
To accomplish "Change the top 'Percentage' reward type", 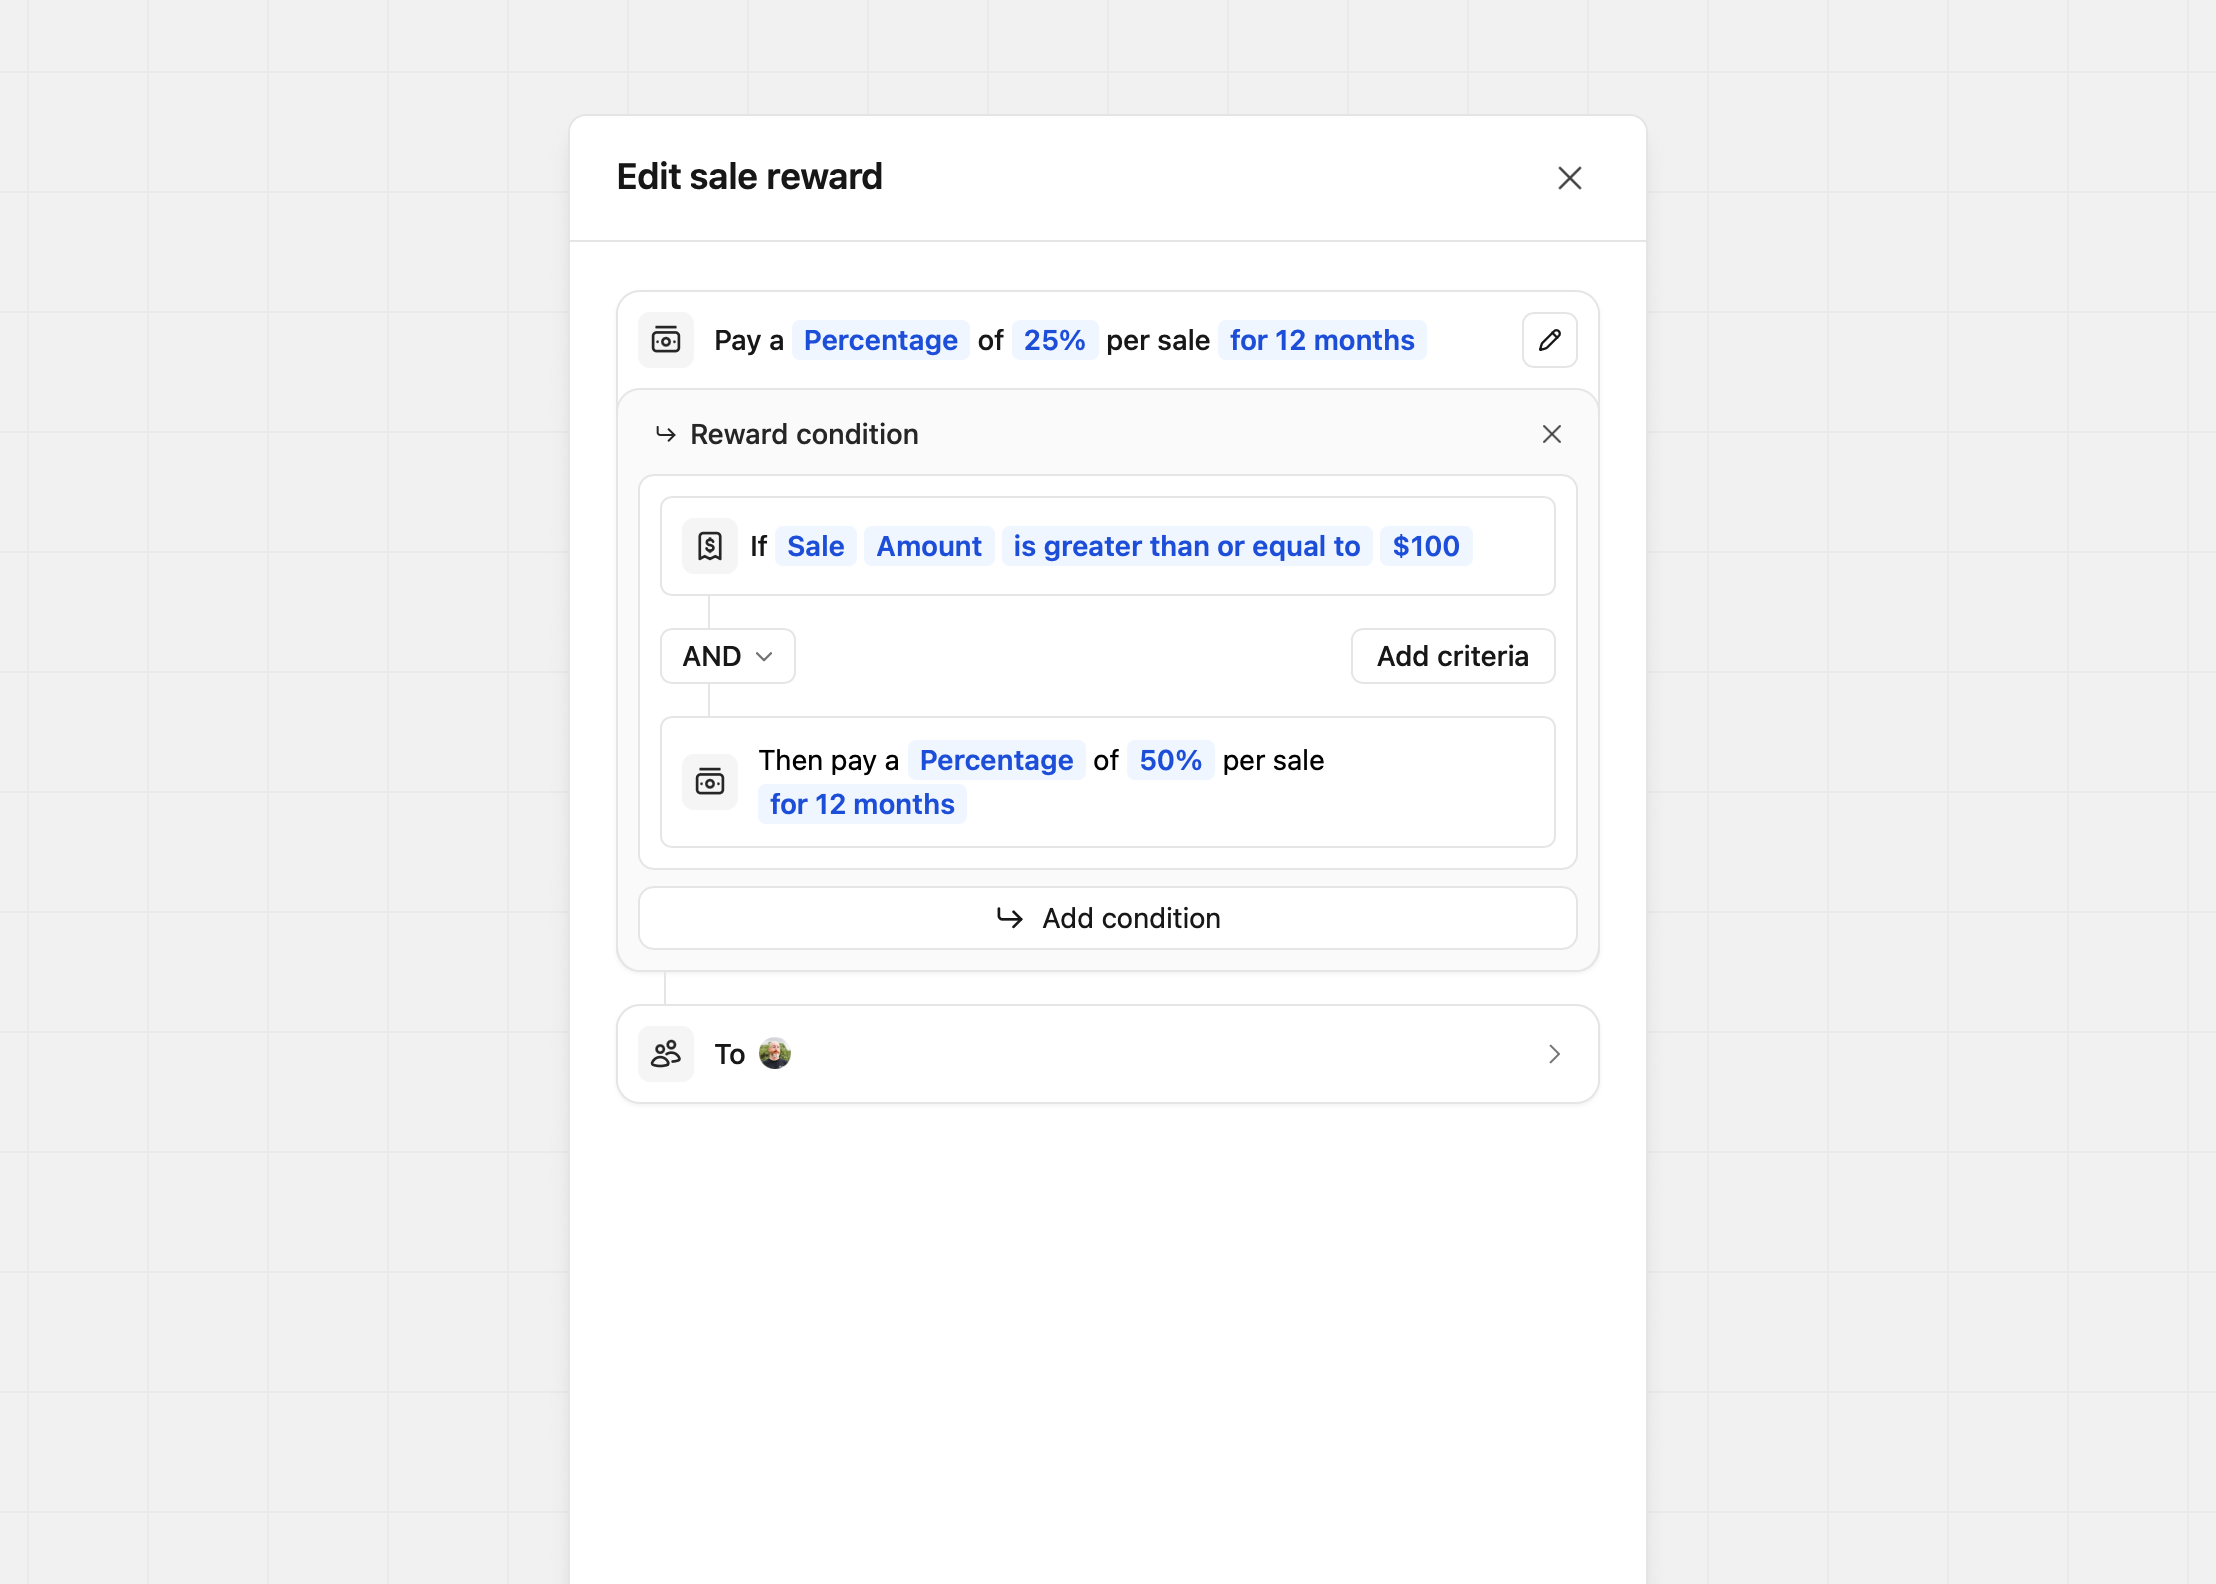I will tap(880, 340).
